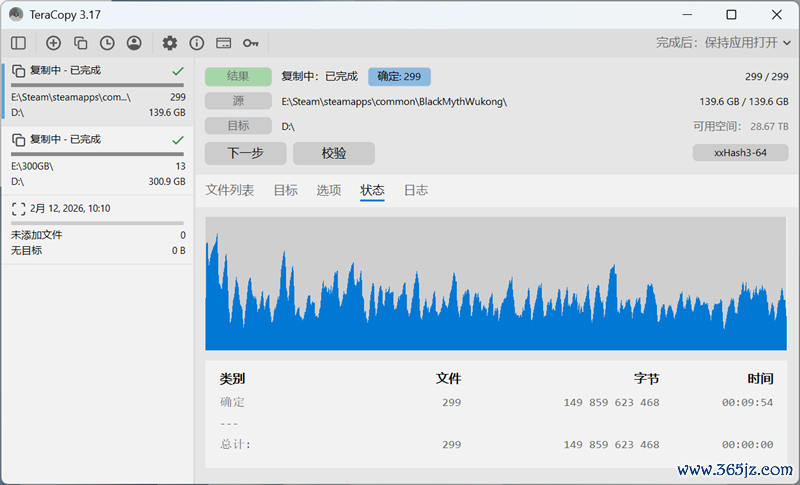Viewport: 800px width, 485px height.
Task: Click the 源 button
Action: tap(238, 101)
